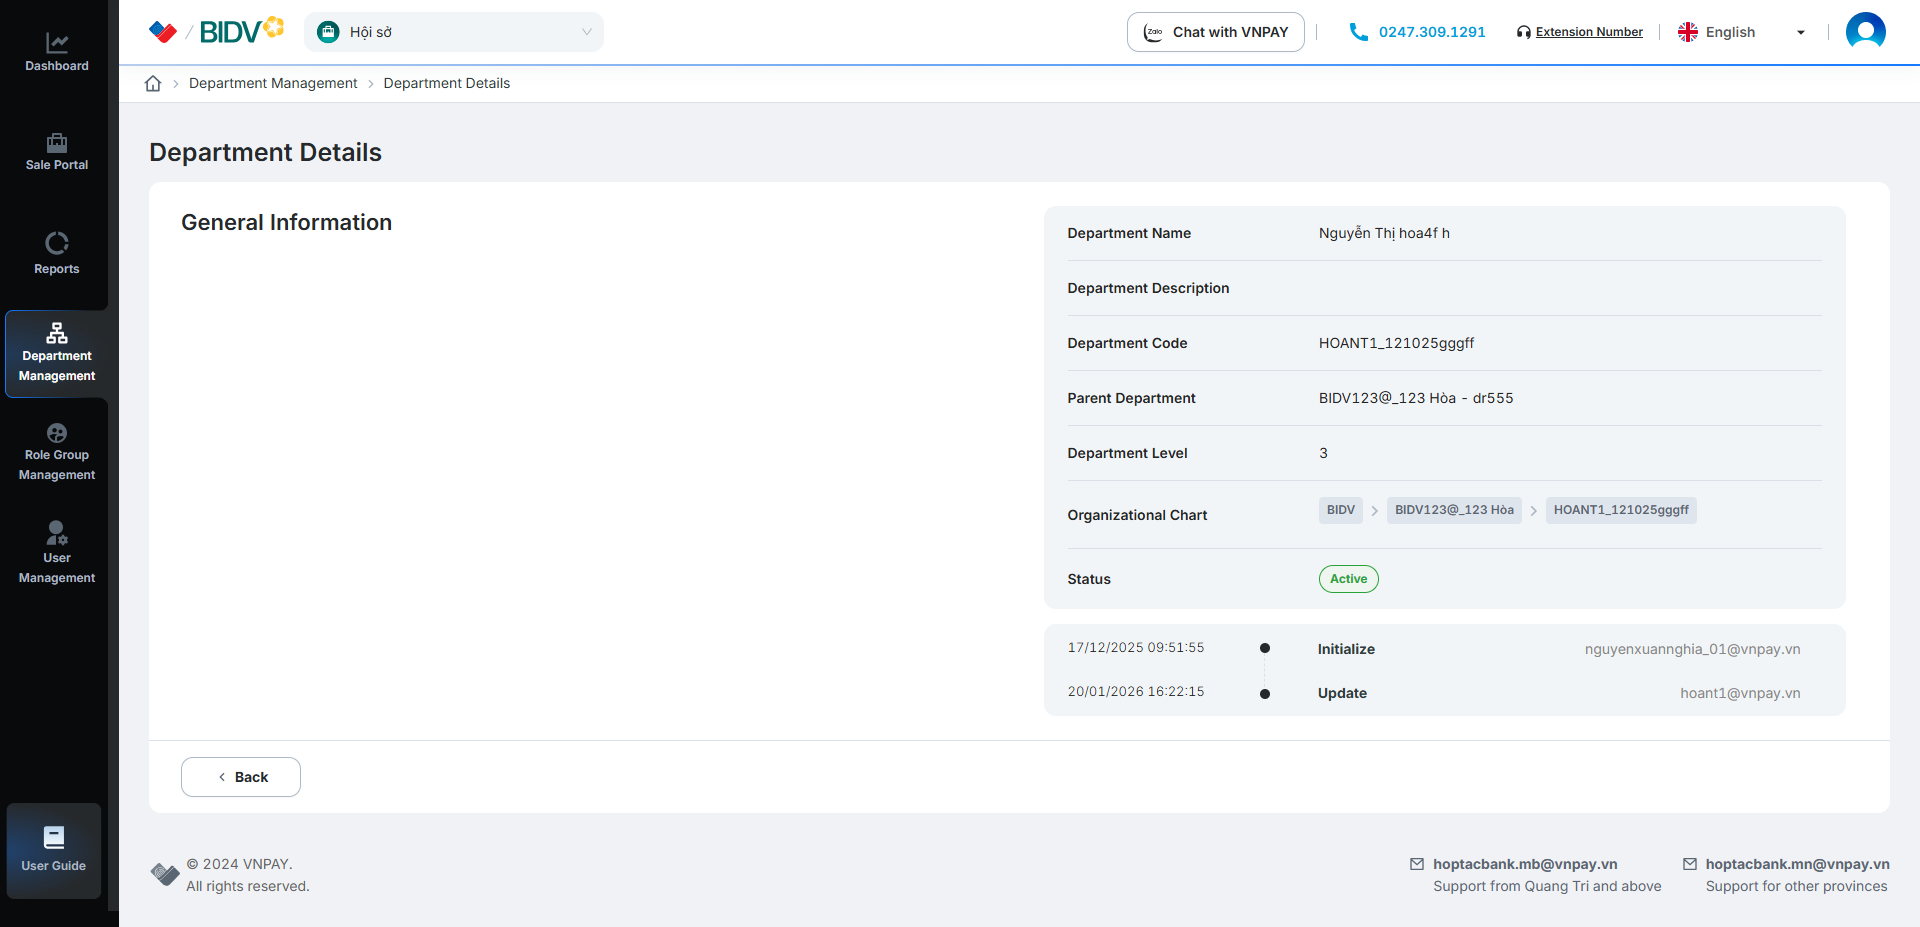
Task: Open the English language selector
Action: tap(1730, 32)
